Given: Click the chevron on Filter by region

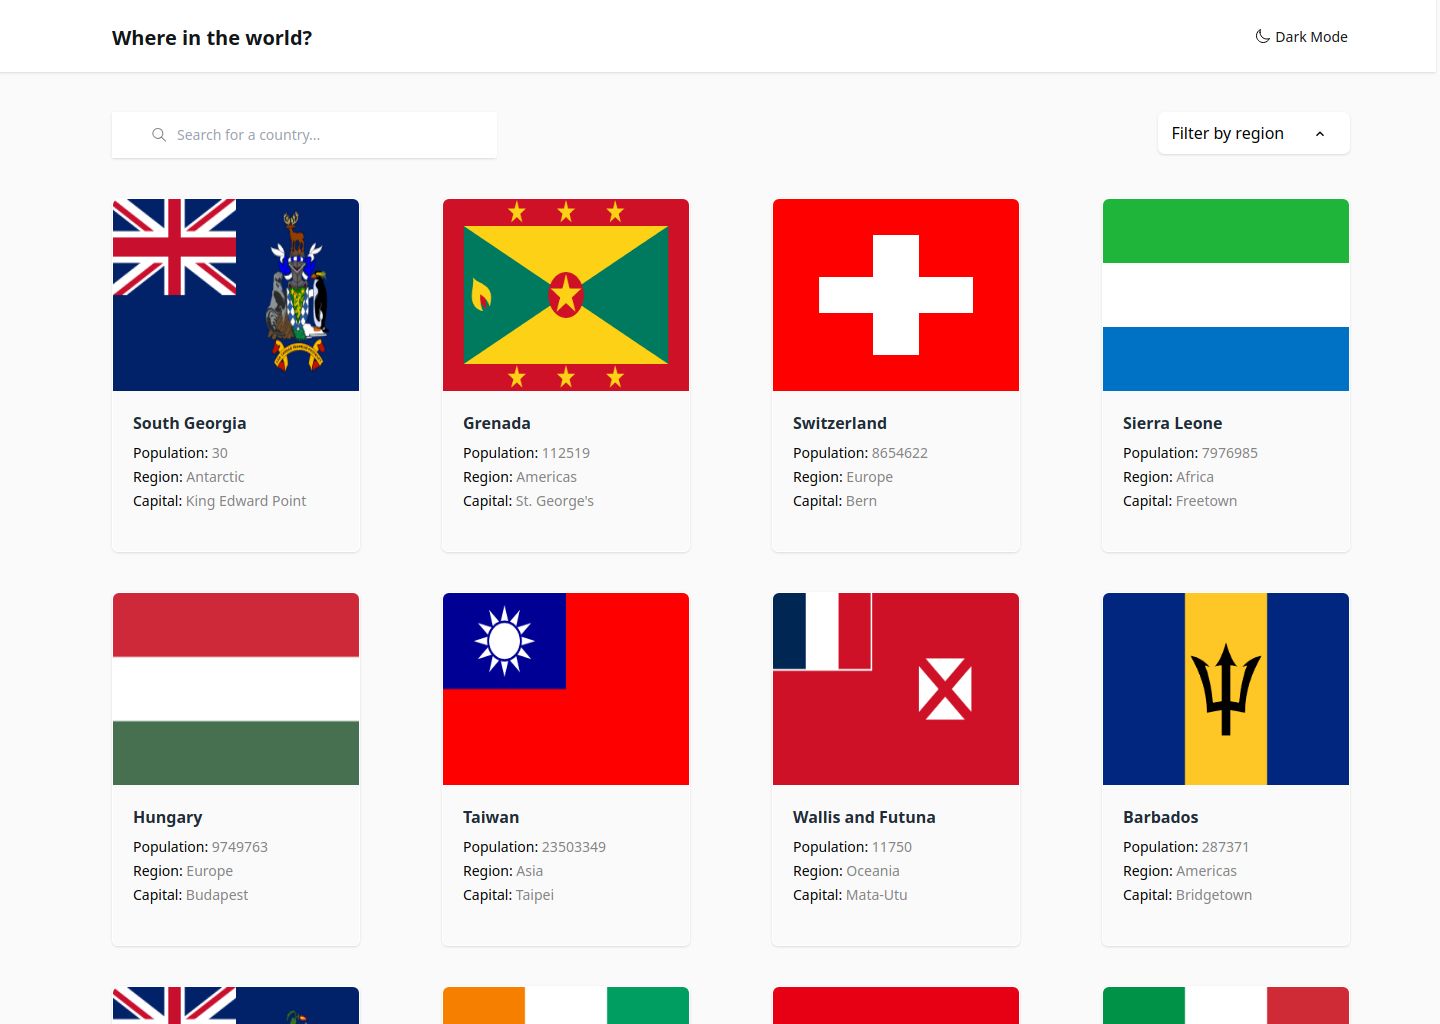Looking at the screenshot, I should (1320, 133).
